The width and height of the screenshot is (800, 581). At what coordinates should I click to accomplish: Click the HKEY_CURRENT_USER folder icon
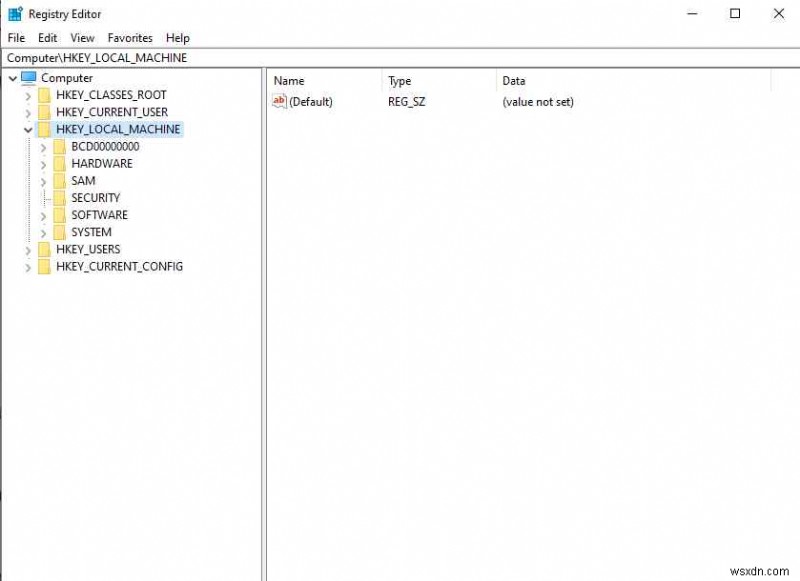click(x=42, y=112)
